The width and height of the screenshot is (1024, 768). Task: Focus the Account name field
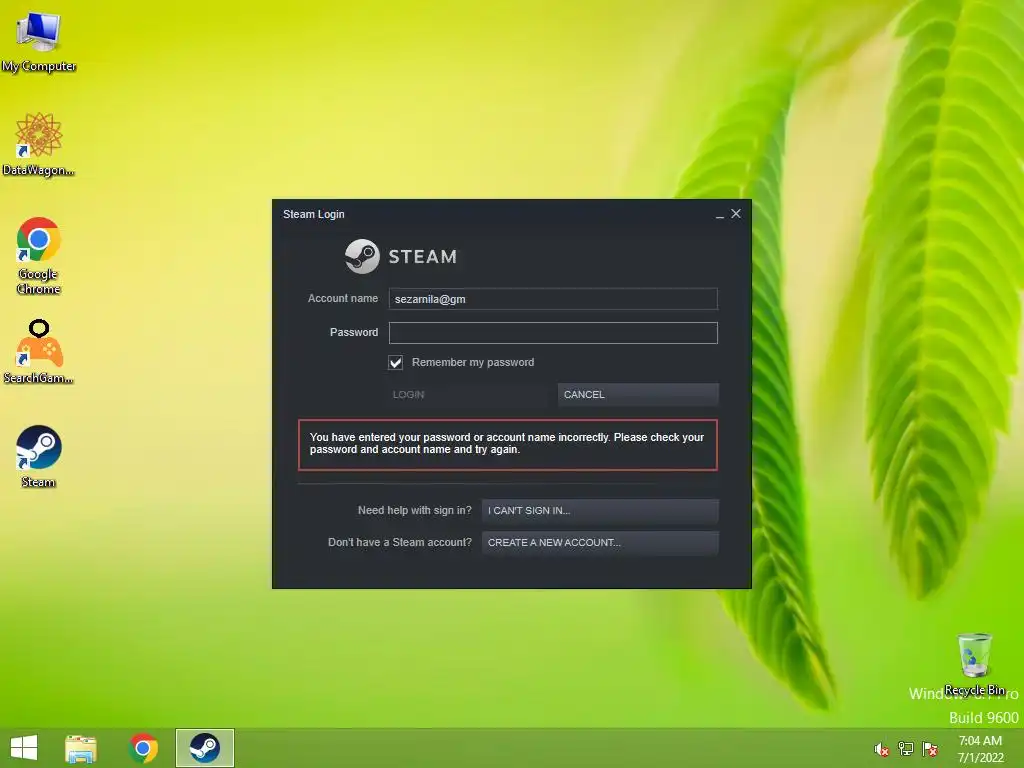[553, 299]
